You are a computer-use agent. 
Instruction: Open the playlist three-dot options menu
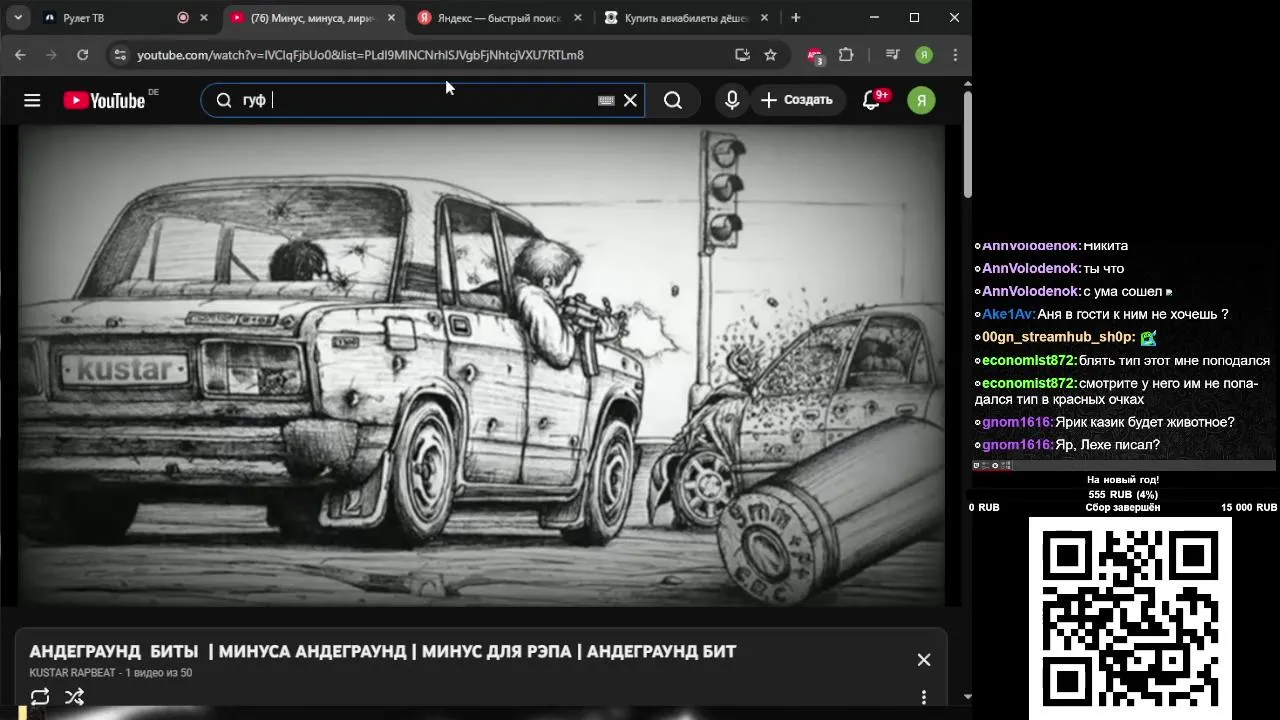(924, 697)
